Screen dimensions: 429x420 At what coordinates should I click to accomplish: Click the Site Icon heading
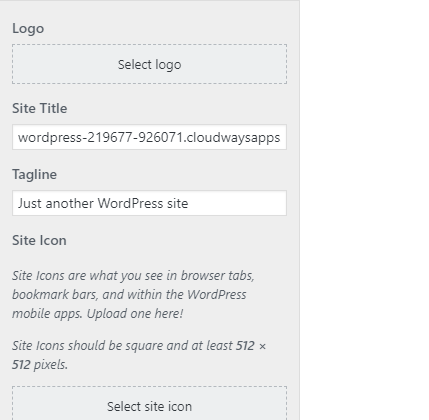tap(39, 240)
